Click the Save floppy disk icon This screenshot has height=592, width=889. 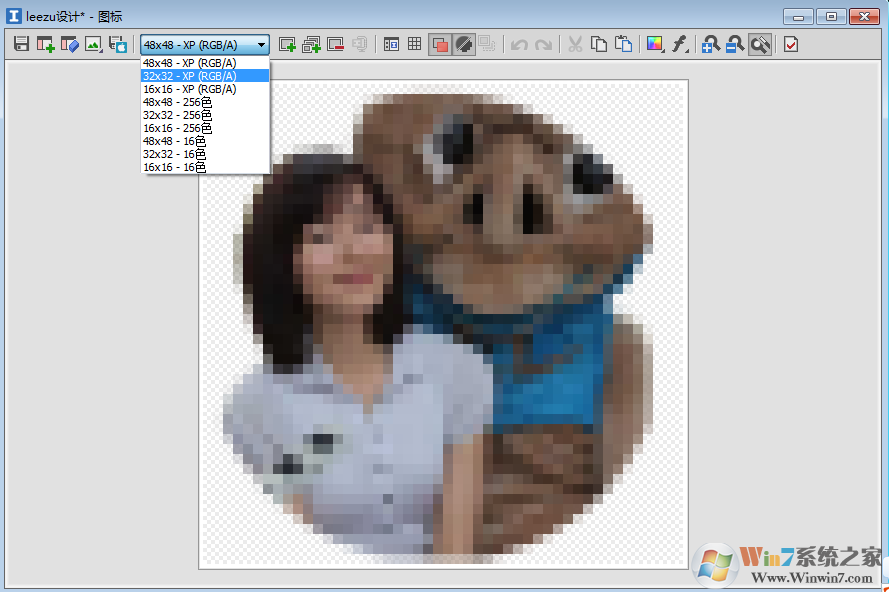[21, 44]
